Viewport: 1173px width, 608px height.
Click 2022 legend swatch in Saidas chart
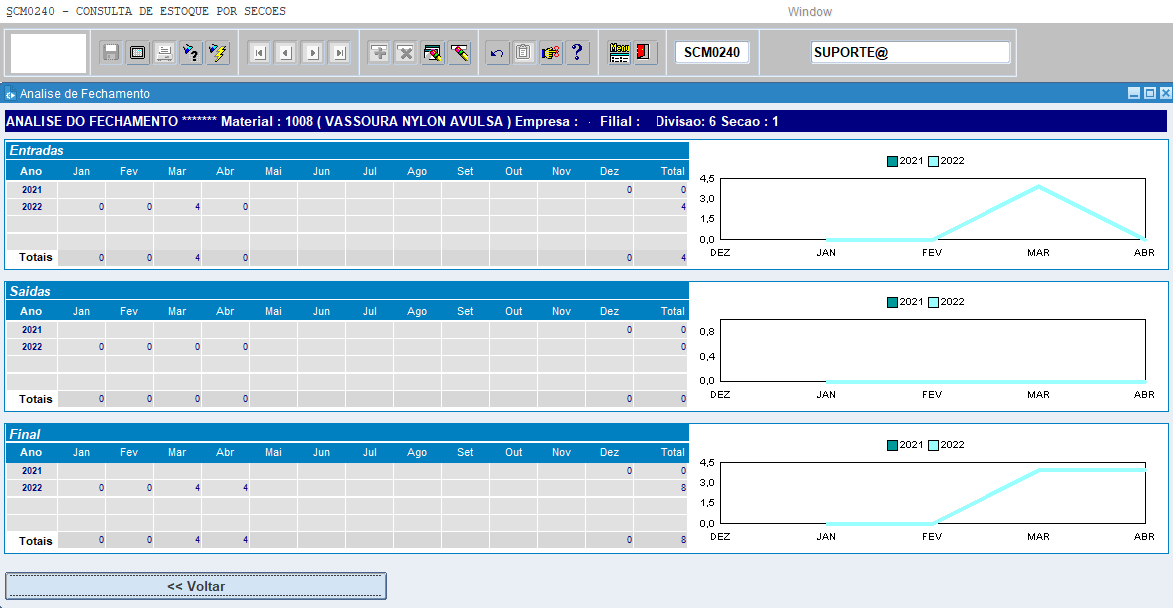pos(933,302)
